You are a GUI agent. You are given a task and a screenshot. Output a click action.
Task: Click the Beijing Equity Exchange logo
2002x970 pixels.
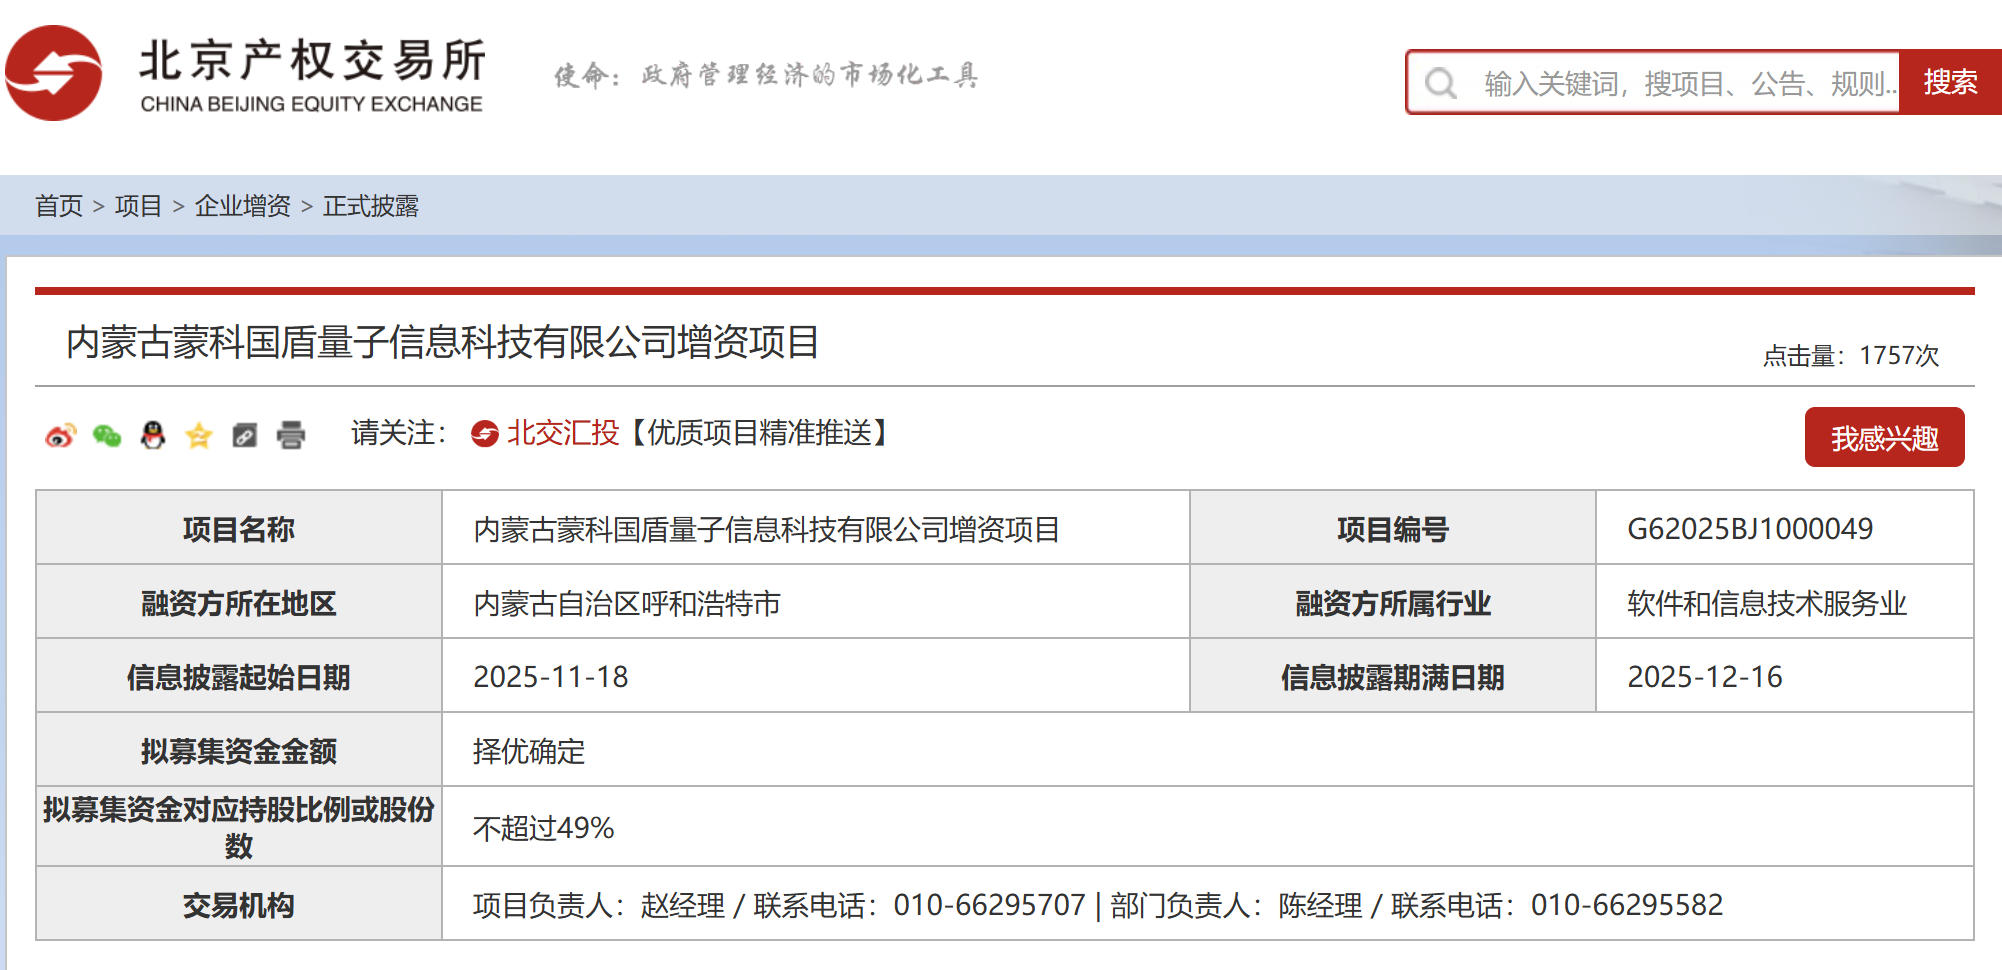tap(245, 74)
